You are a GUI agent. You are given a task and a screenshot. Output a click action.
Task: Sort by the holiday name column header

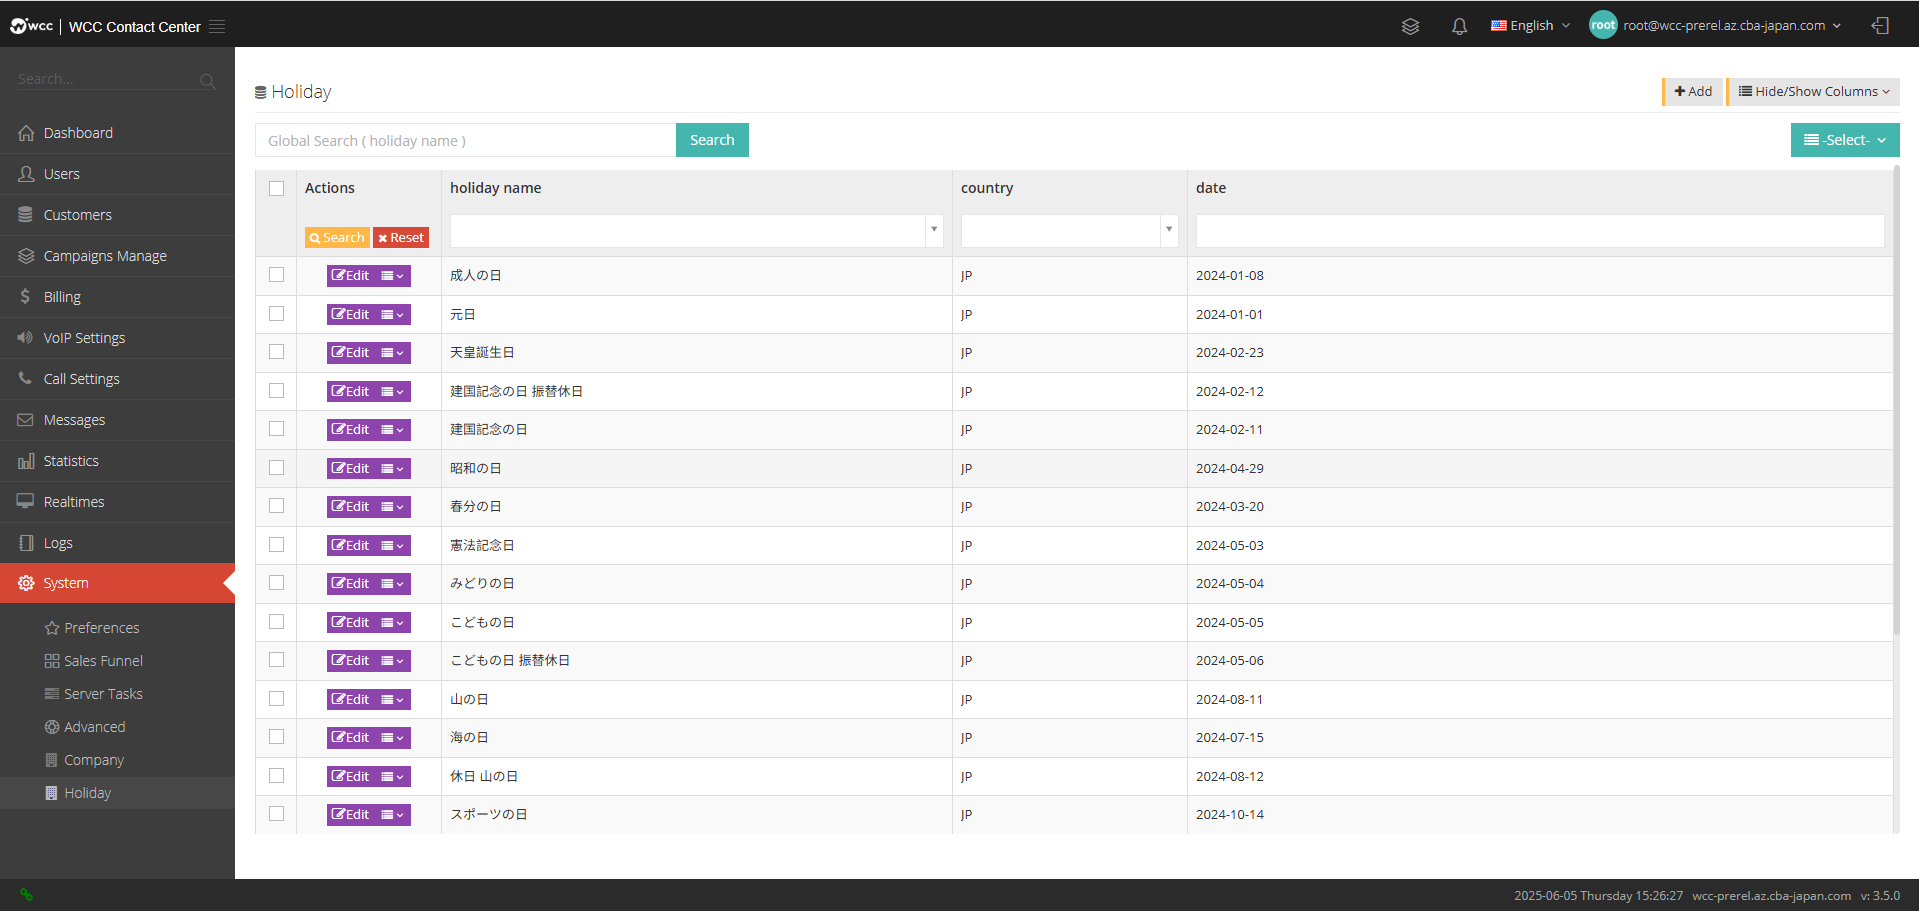tap(495, 188)
